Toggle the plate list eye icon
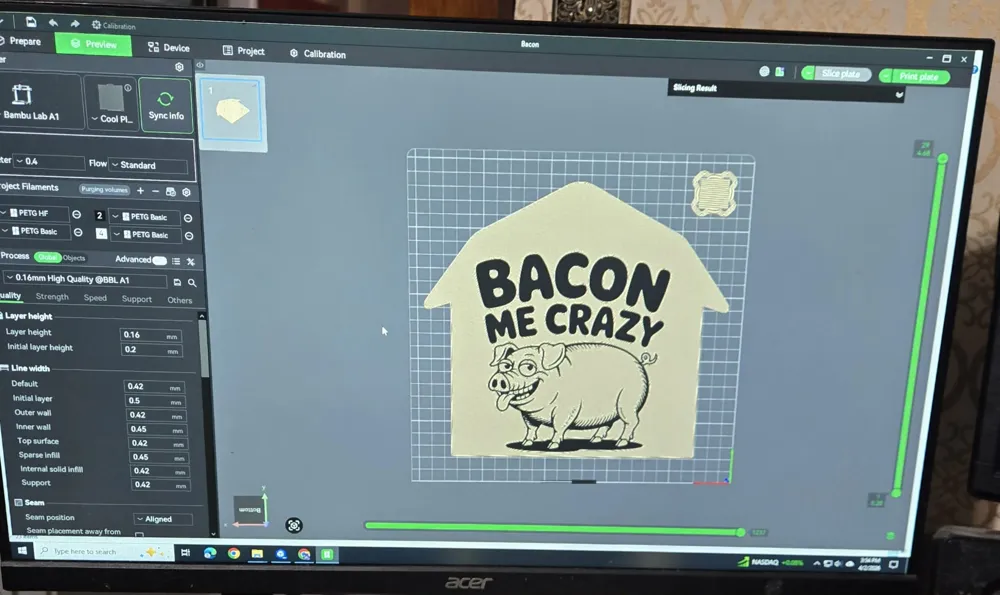 pyautogui.click(x=200, y=65)
